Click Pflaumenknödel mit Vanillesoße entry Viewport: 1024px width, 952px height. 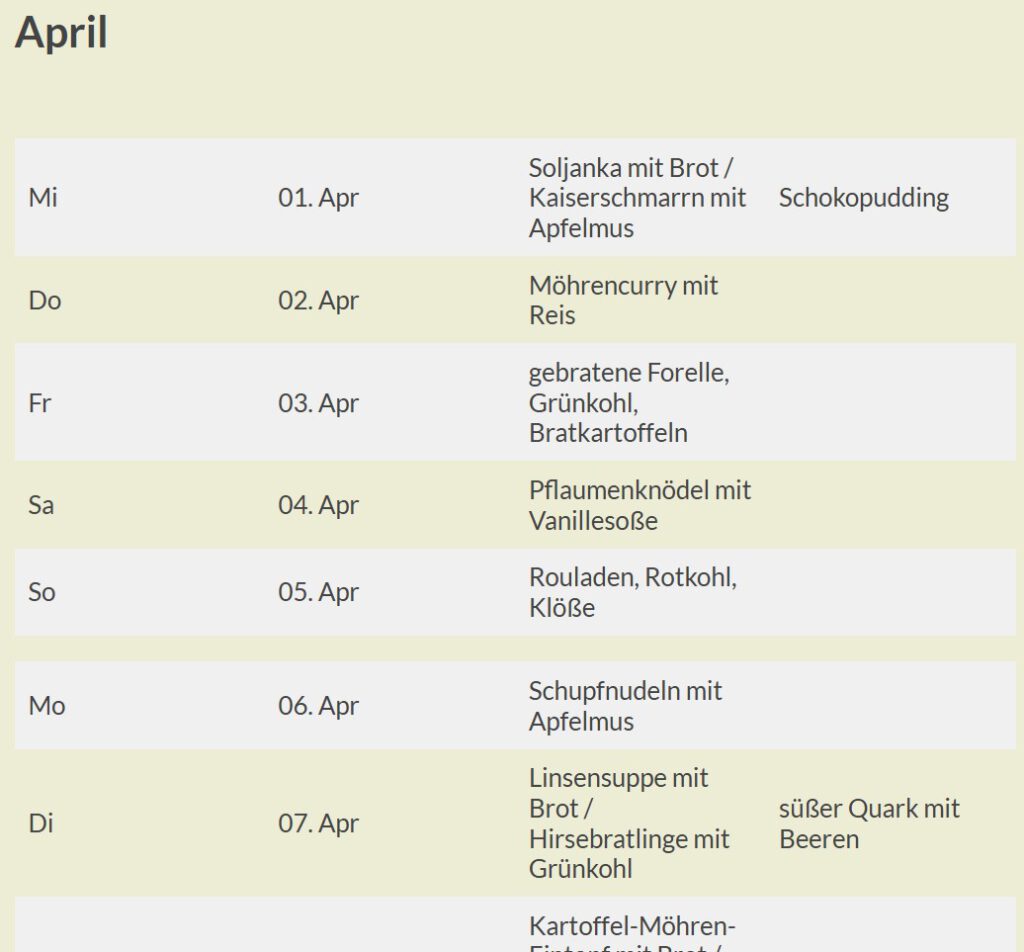click(x=640, y=505)
